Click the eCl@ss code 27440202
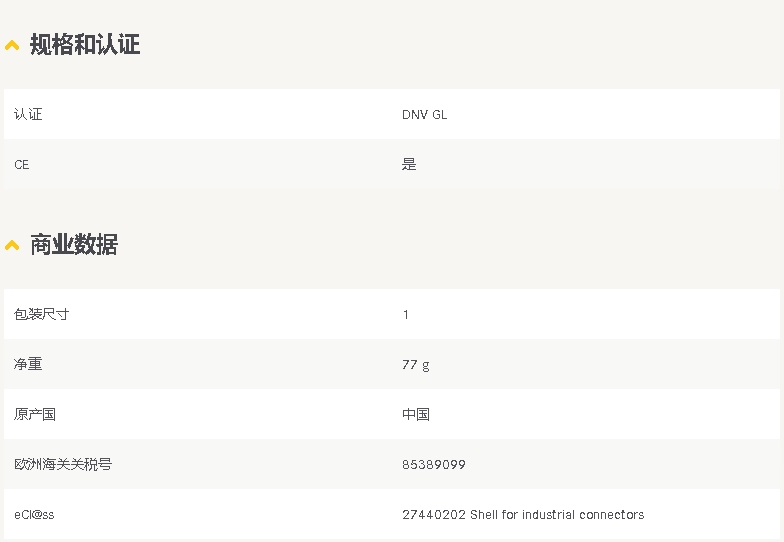784x542 pixels. 434,514
